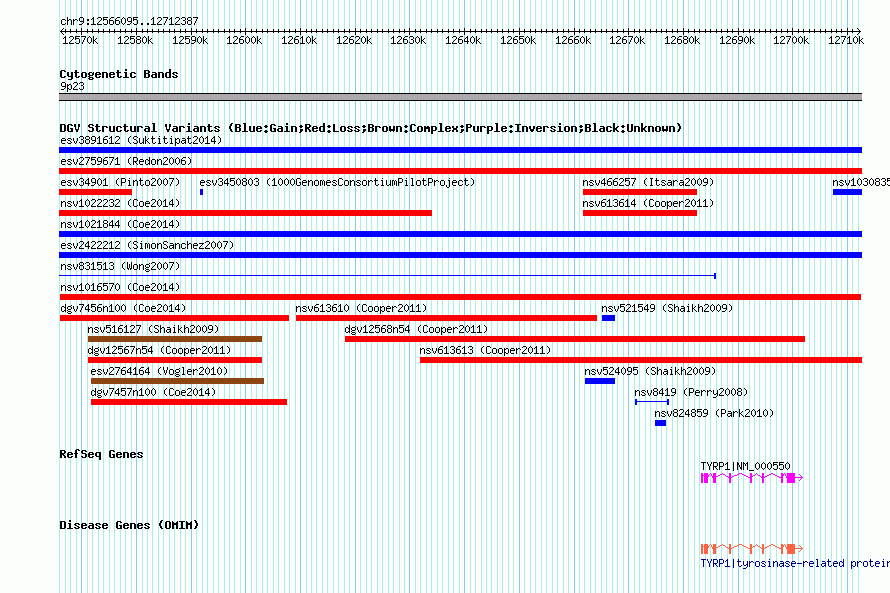The width and height of the screenshot is (890, 593).
Task: Click the Disease Genes (OMIM) track title
Action: click(x=129, y=525)
